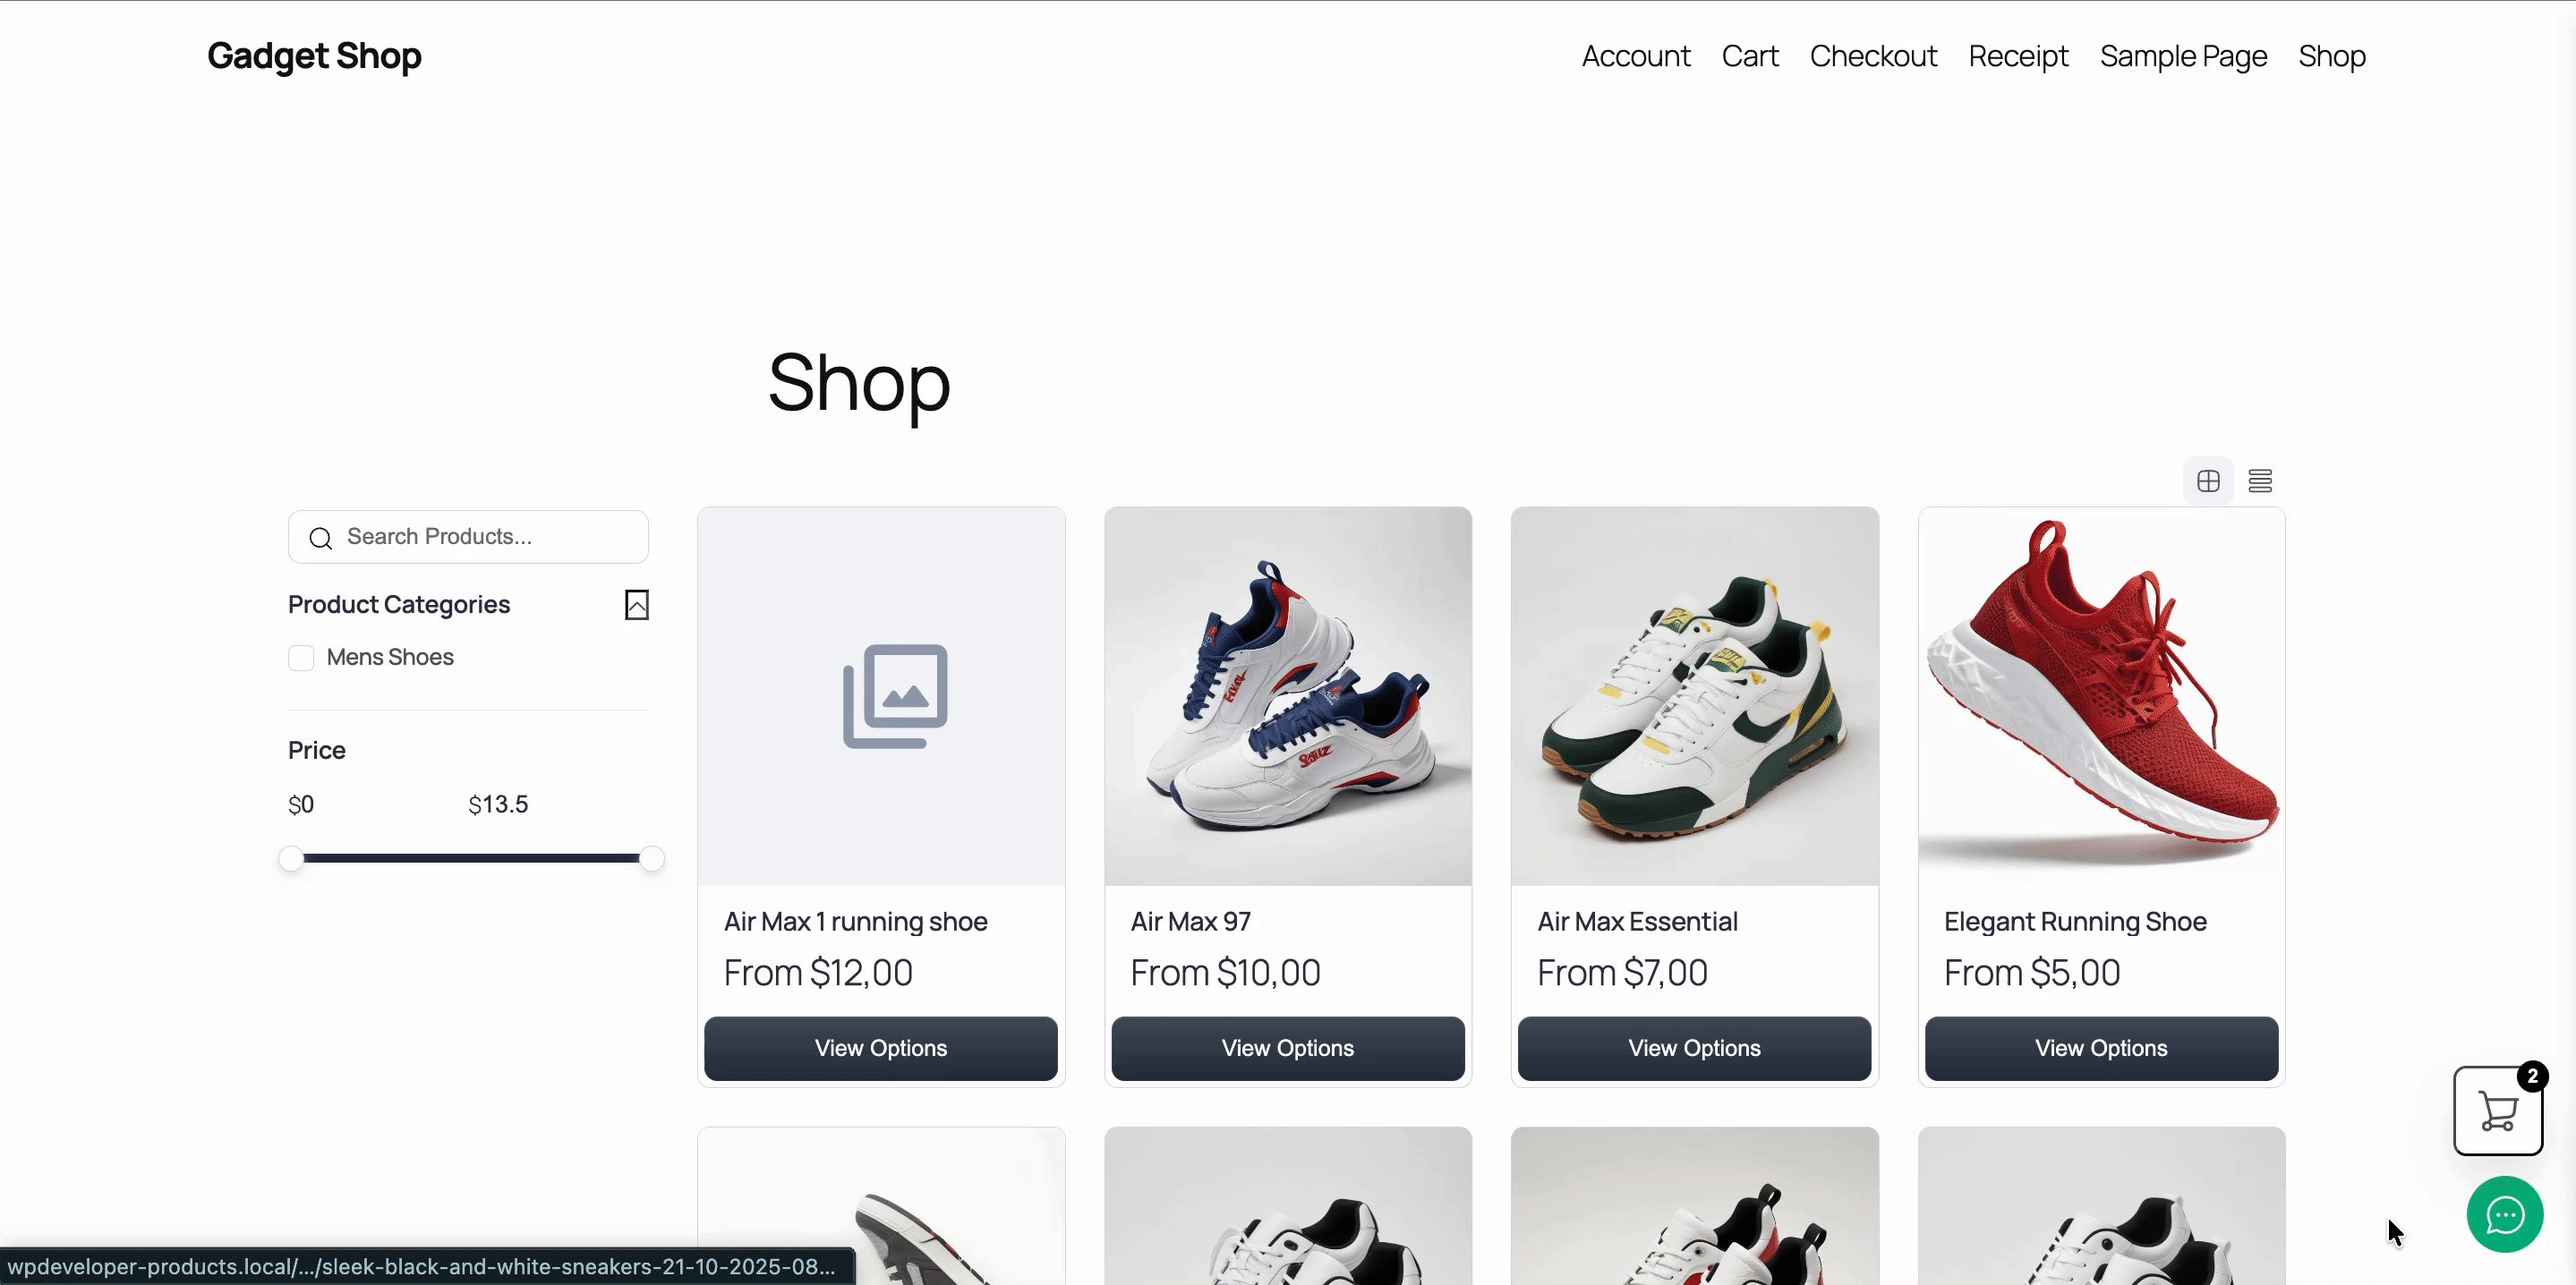The width and height of the screenshot is (2576, 1285).
Task: Open the Cart menu link
Action: click(x=1750, y=56)
